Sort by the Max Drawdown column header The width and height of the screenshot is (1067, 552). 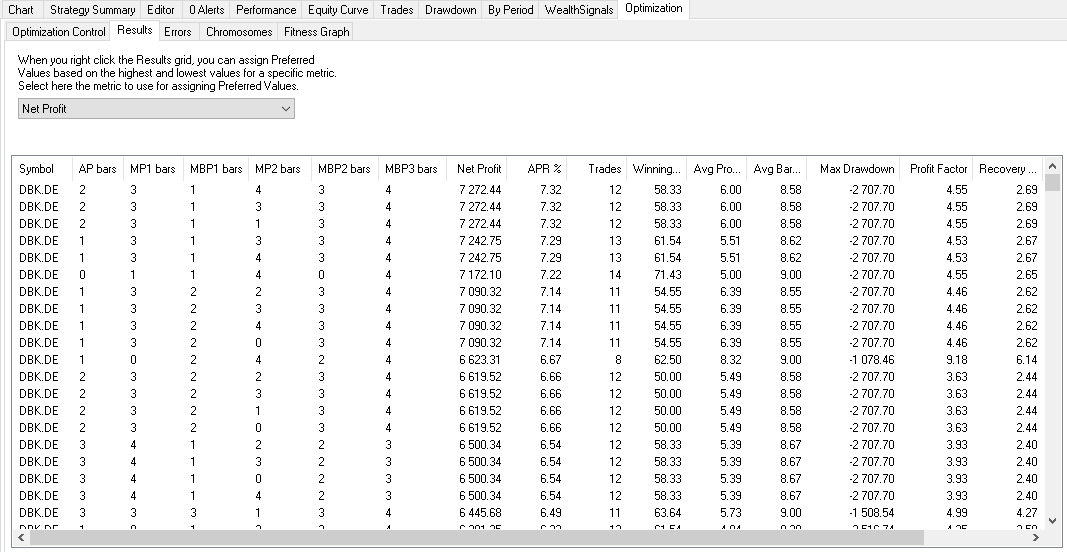coord(856,169)
